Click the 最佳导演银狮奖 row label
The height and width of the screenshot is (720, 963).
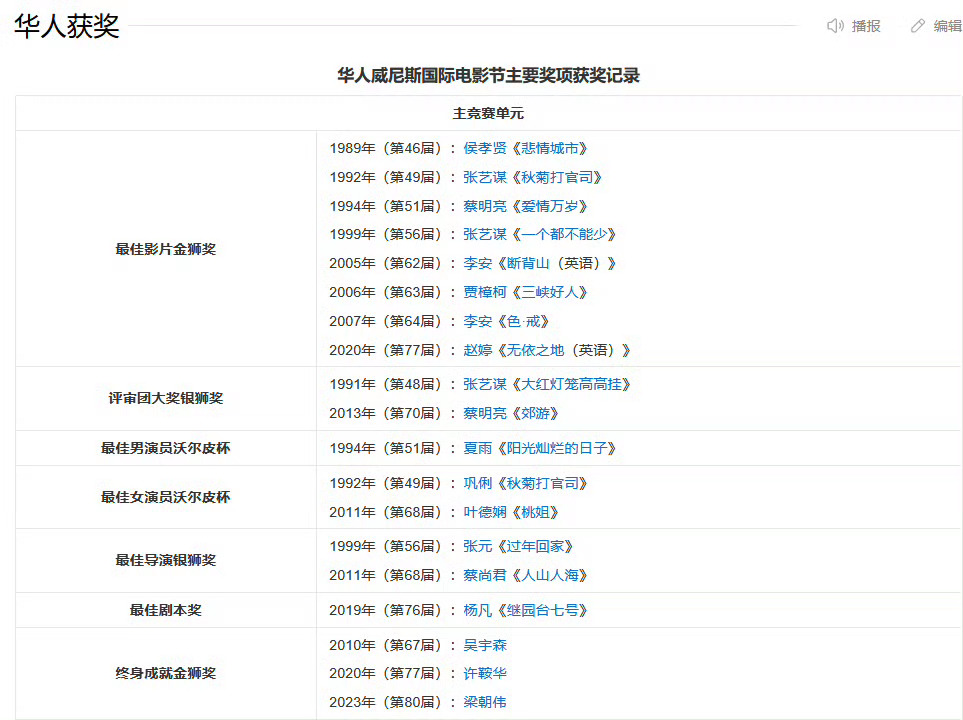pyautogui.click(x=166, y=560)
